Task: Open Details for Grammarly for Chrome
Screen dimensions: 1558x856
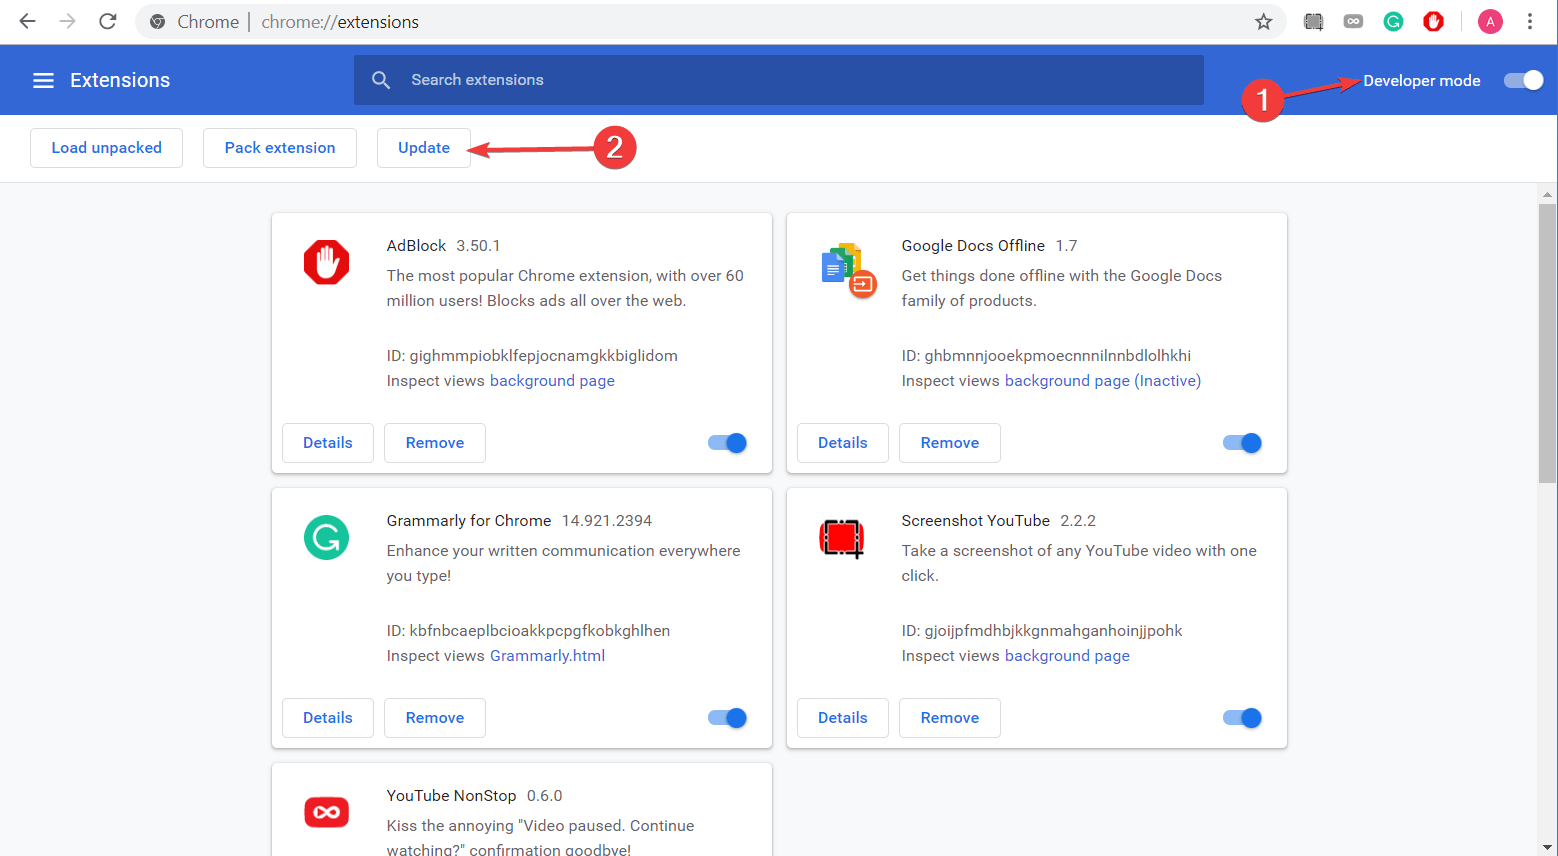Action: (328, 718)
